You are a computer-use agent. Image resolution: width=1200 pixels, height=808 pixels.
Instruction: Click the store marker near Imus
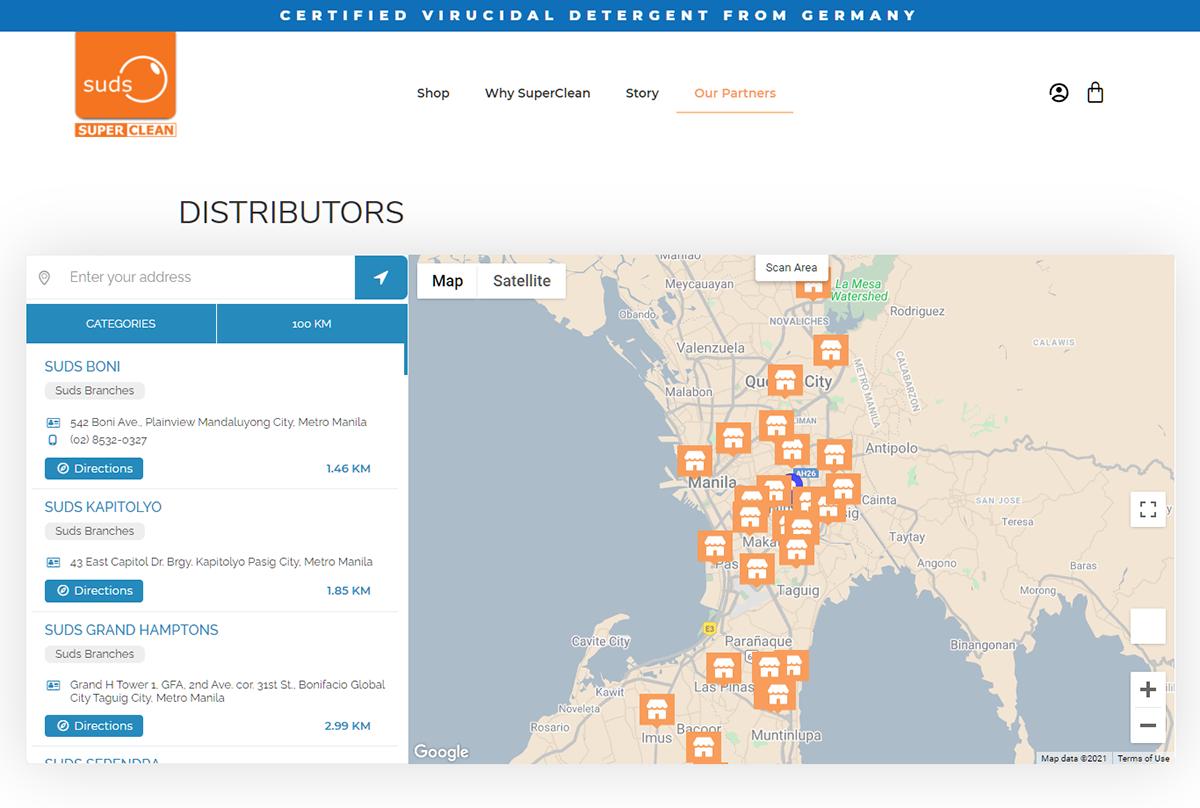coord(657,711)
